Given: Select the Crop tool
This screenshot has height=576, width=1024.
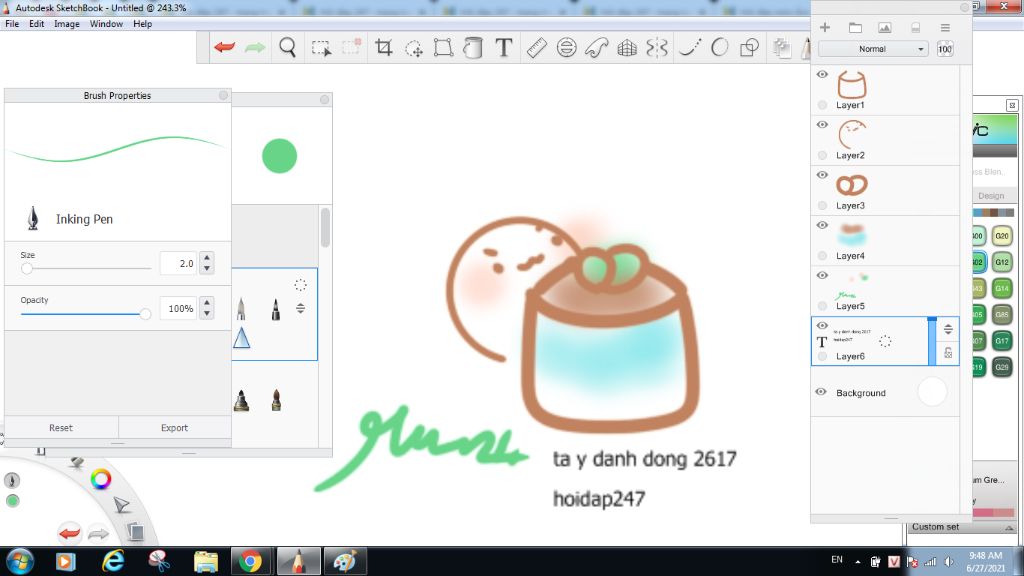Looking at the screenshot, I should point(383,47).
